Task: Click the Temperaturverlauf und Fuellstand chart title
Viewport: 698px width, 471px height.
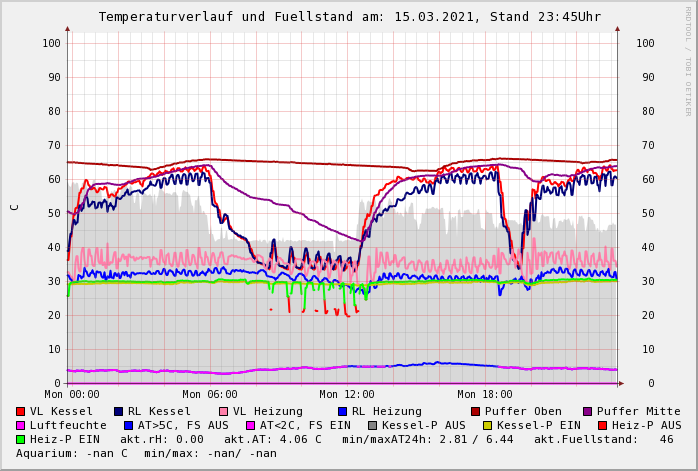Action: tap(349, 17)
